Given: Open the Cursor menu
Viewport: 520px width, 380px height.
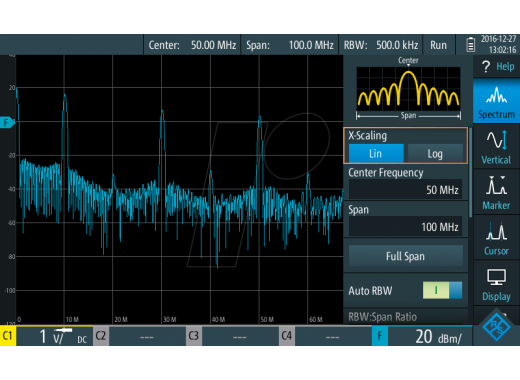Looking at the screenshot, I should [x=497, y=238].
